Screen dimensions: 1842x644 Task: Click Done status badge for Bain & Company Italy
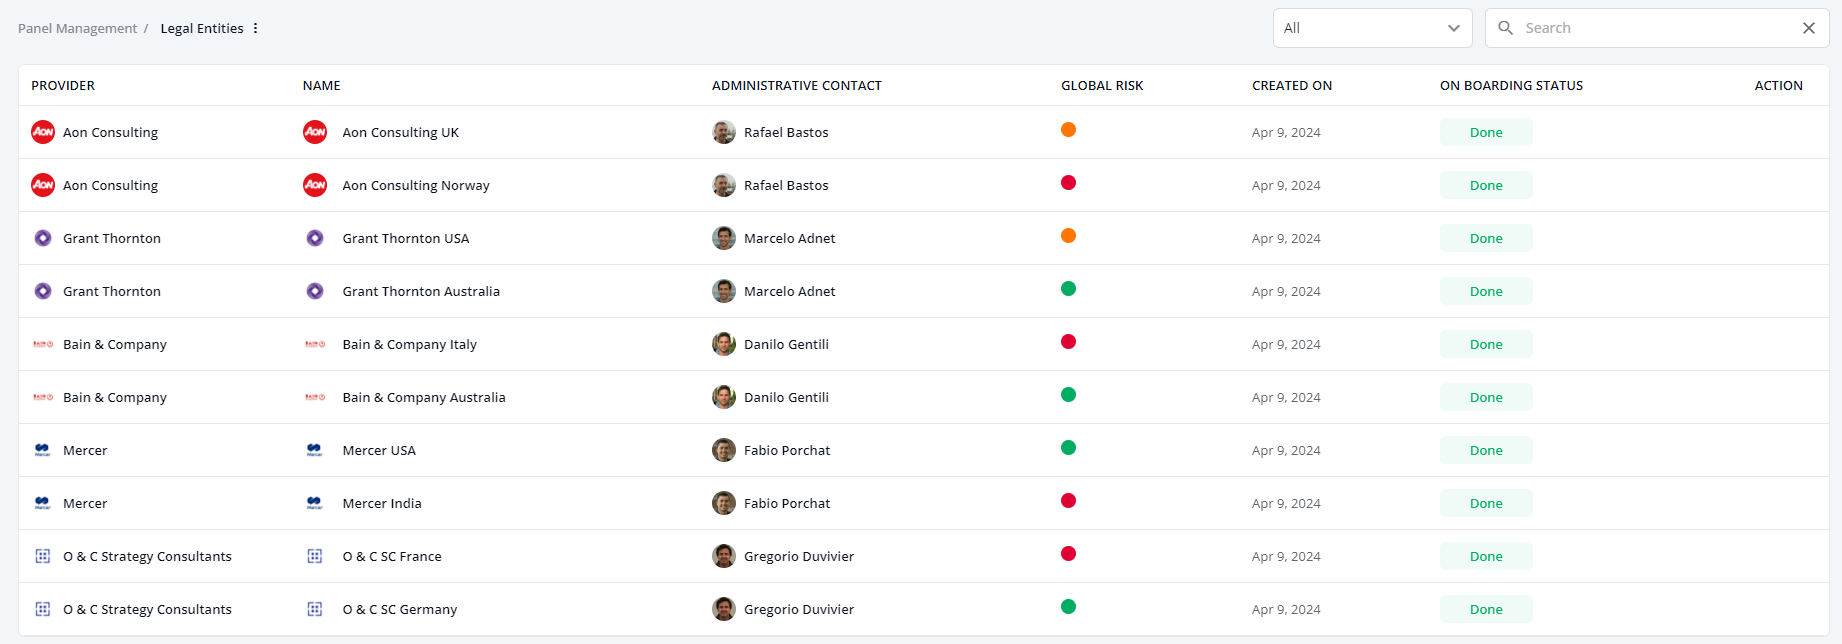(x=1486, y=344)
